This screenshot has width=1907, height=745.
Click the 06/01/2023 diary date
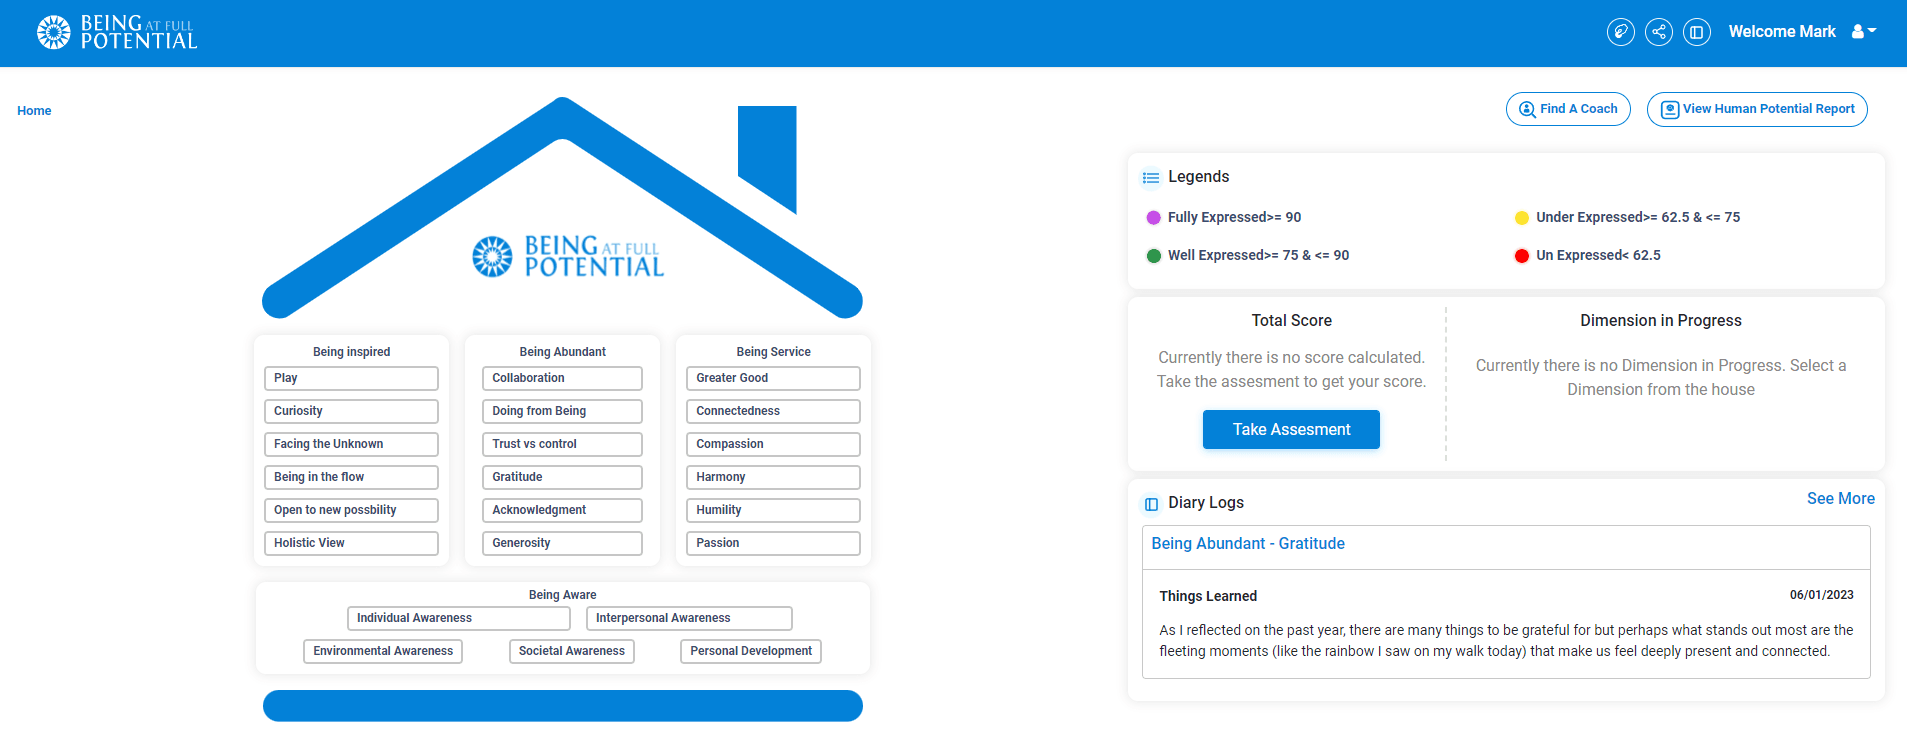pos(1821,595)
